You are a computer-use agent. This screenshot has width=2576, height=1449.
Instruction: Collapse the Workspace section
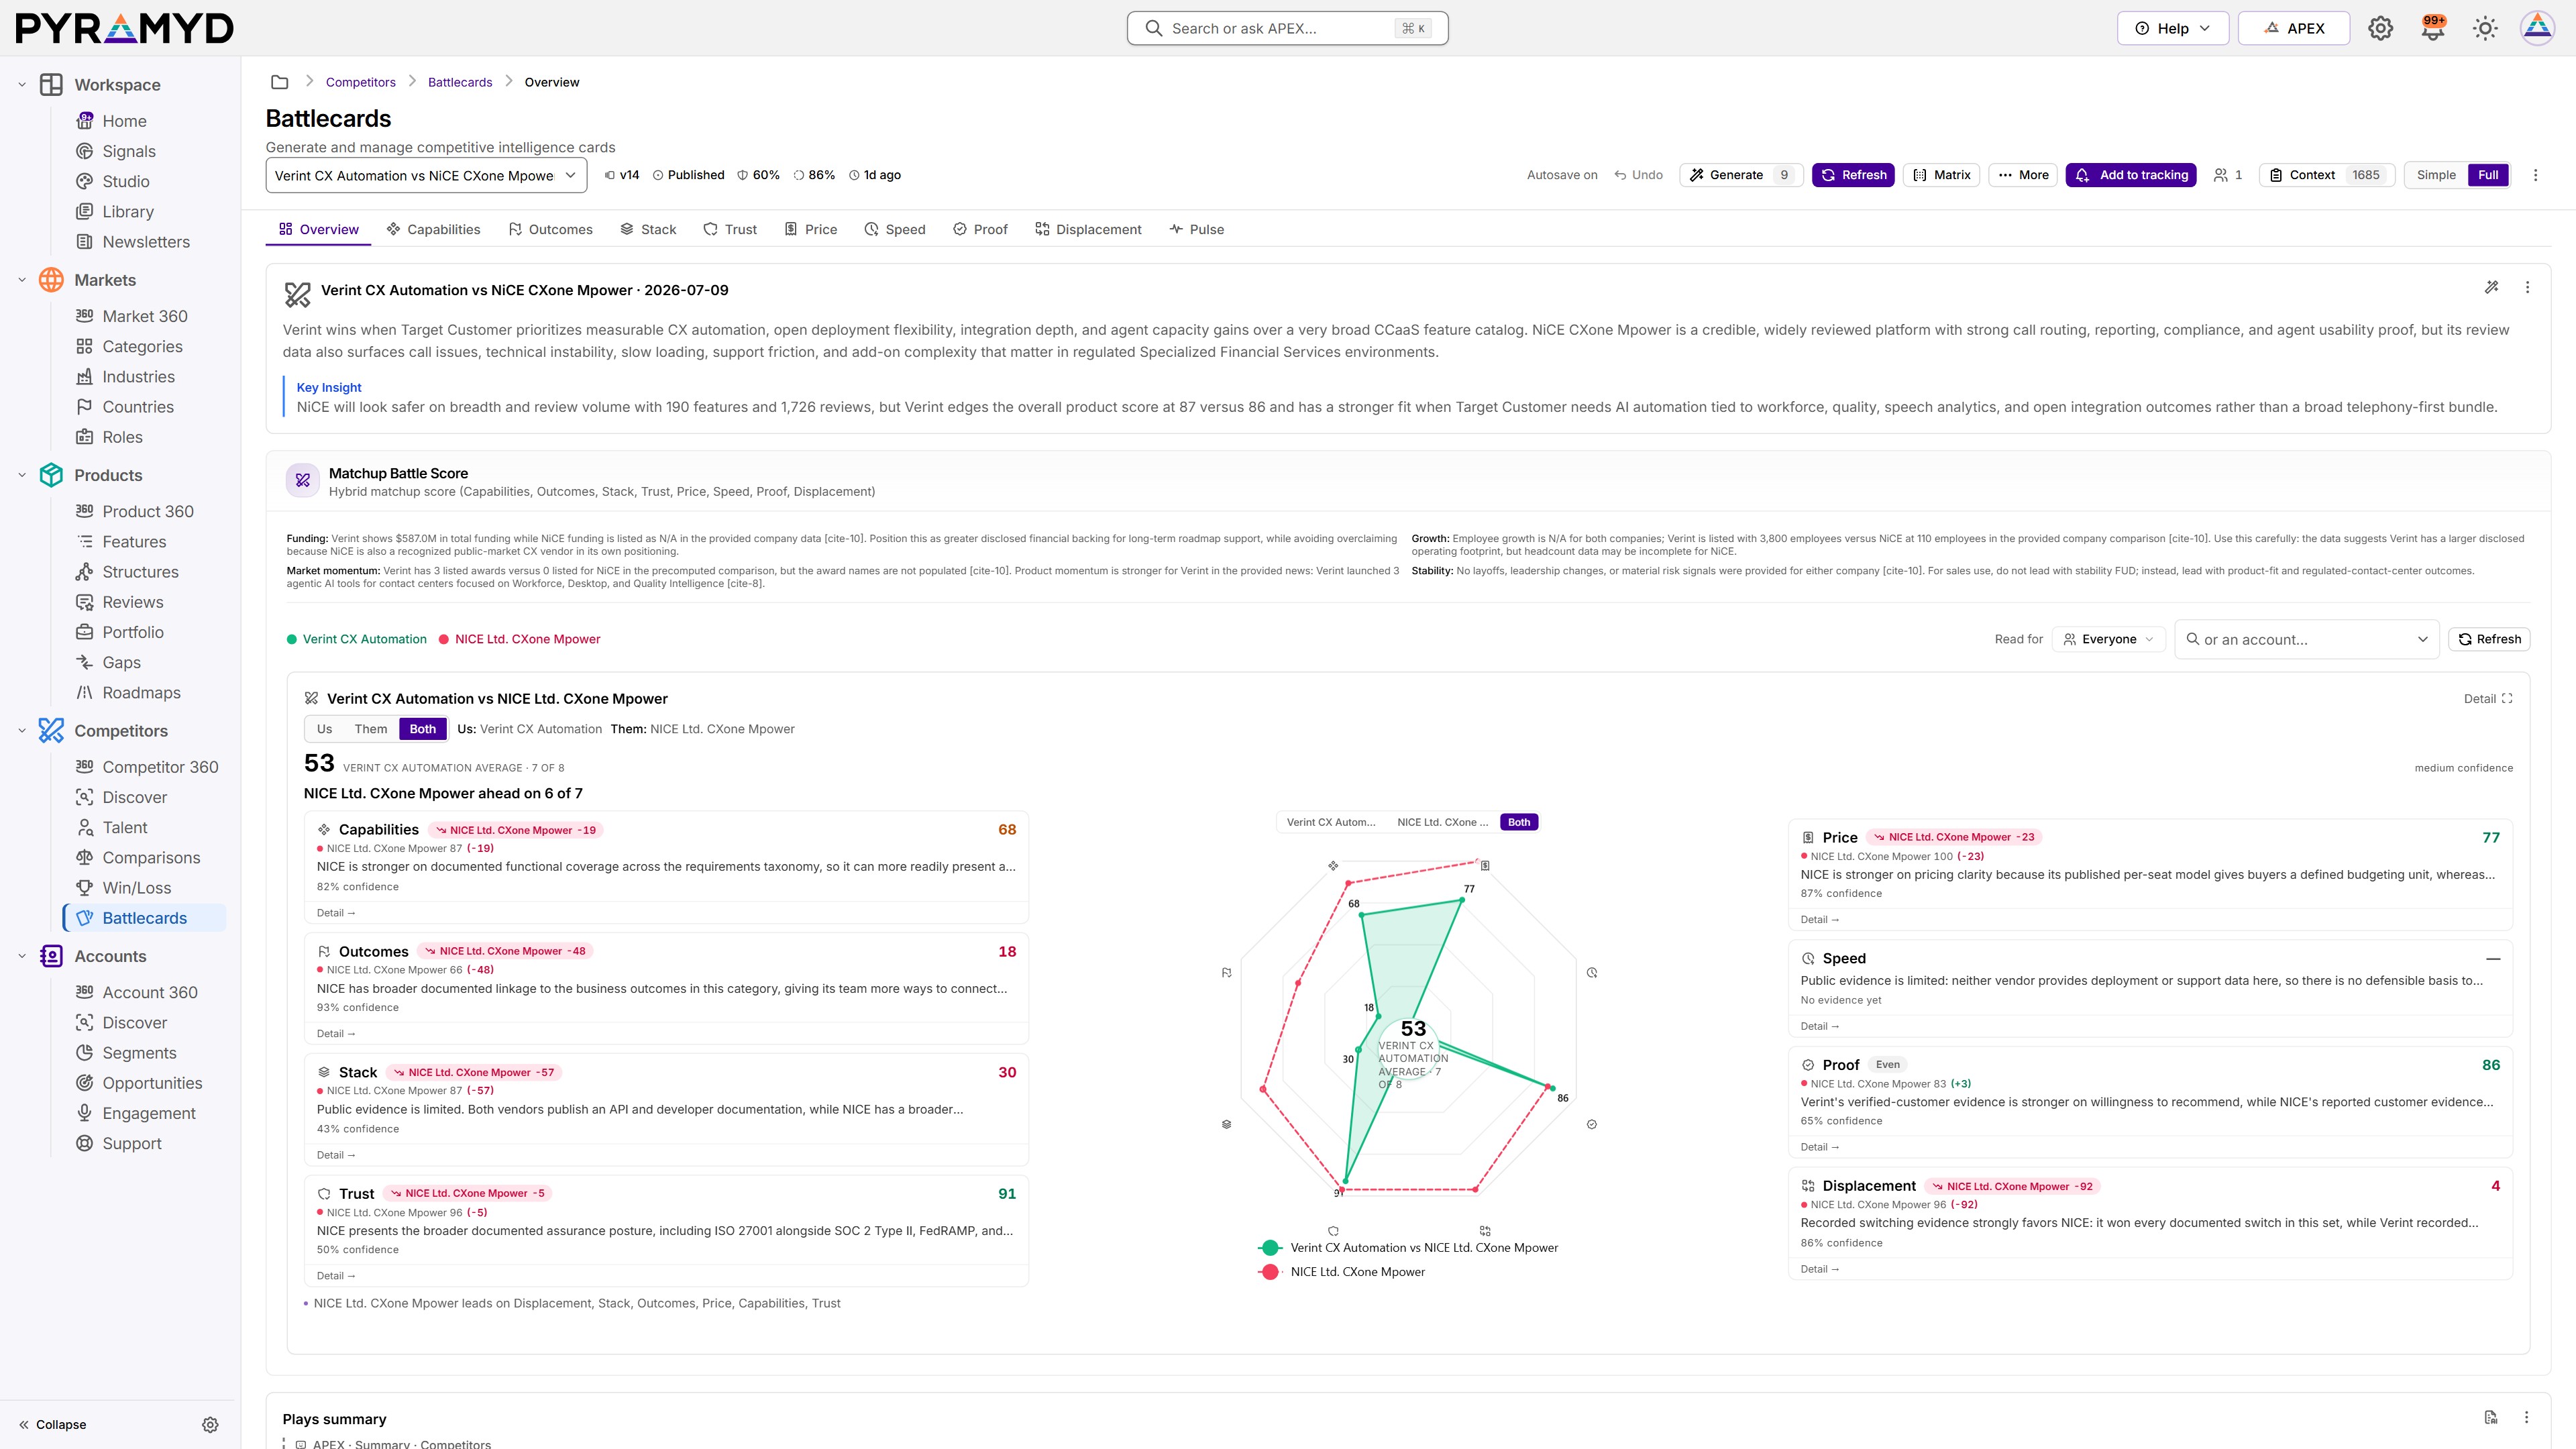pyautogui.click(x=22, y=85)
